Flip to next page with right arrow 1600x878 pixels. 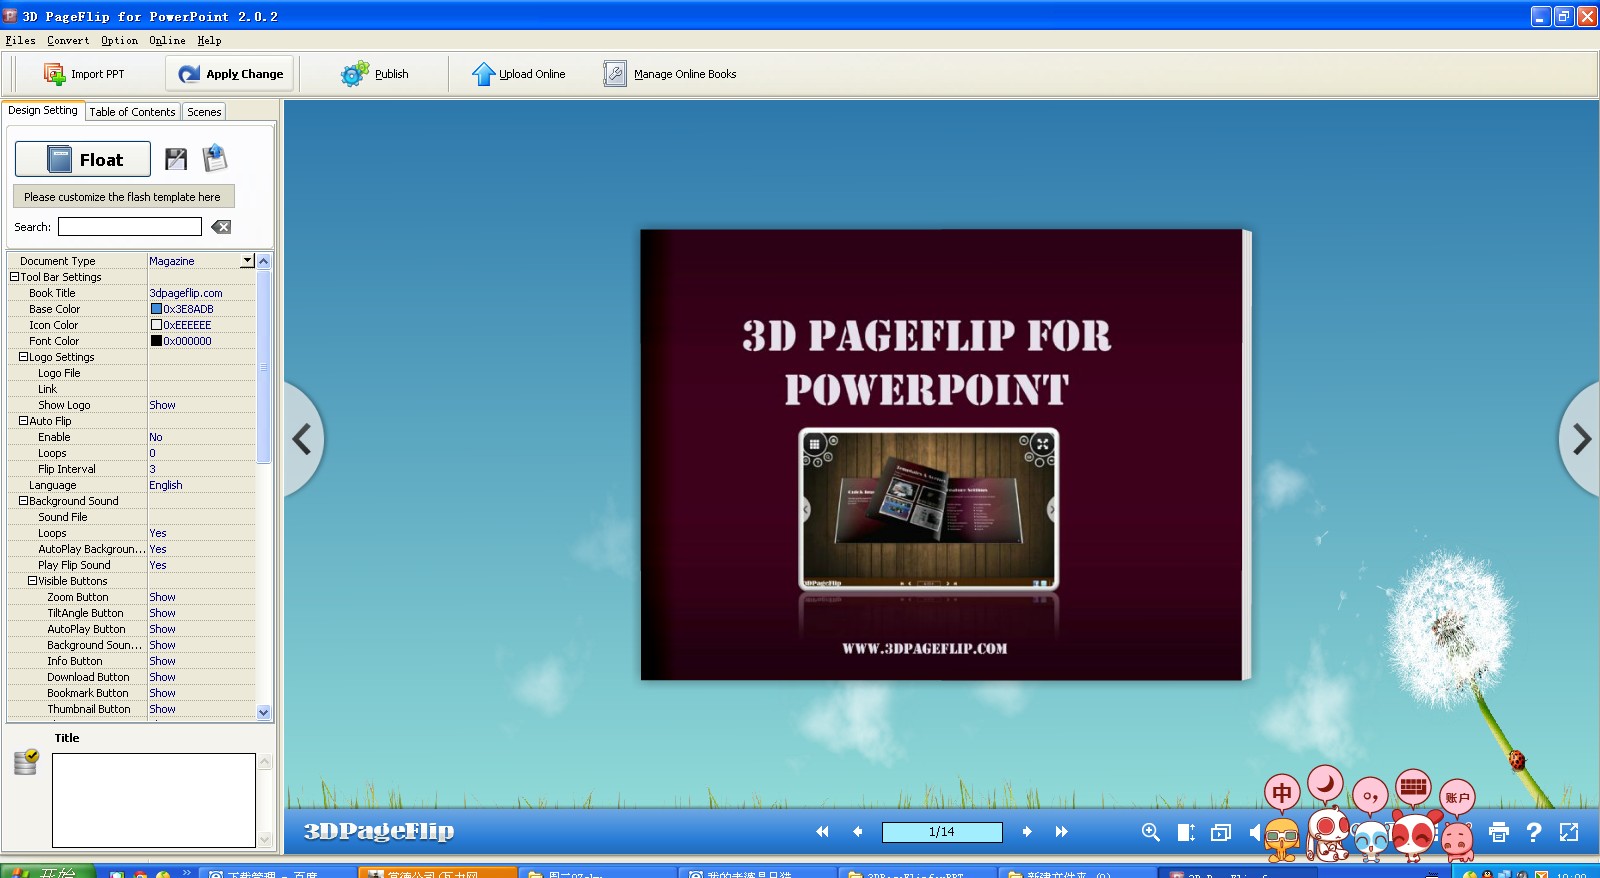click(x=1581, y=439)
